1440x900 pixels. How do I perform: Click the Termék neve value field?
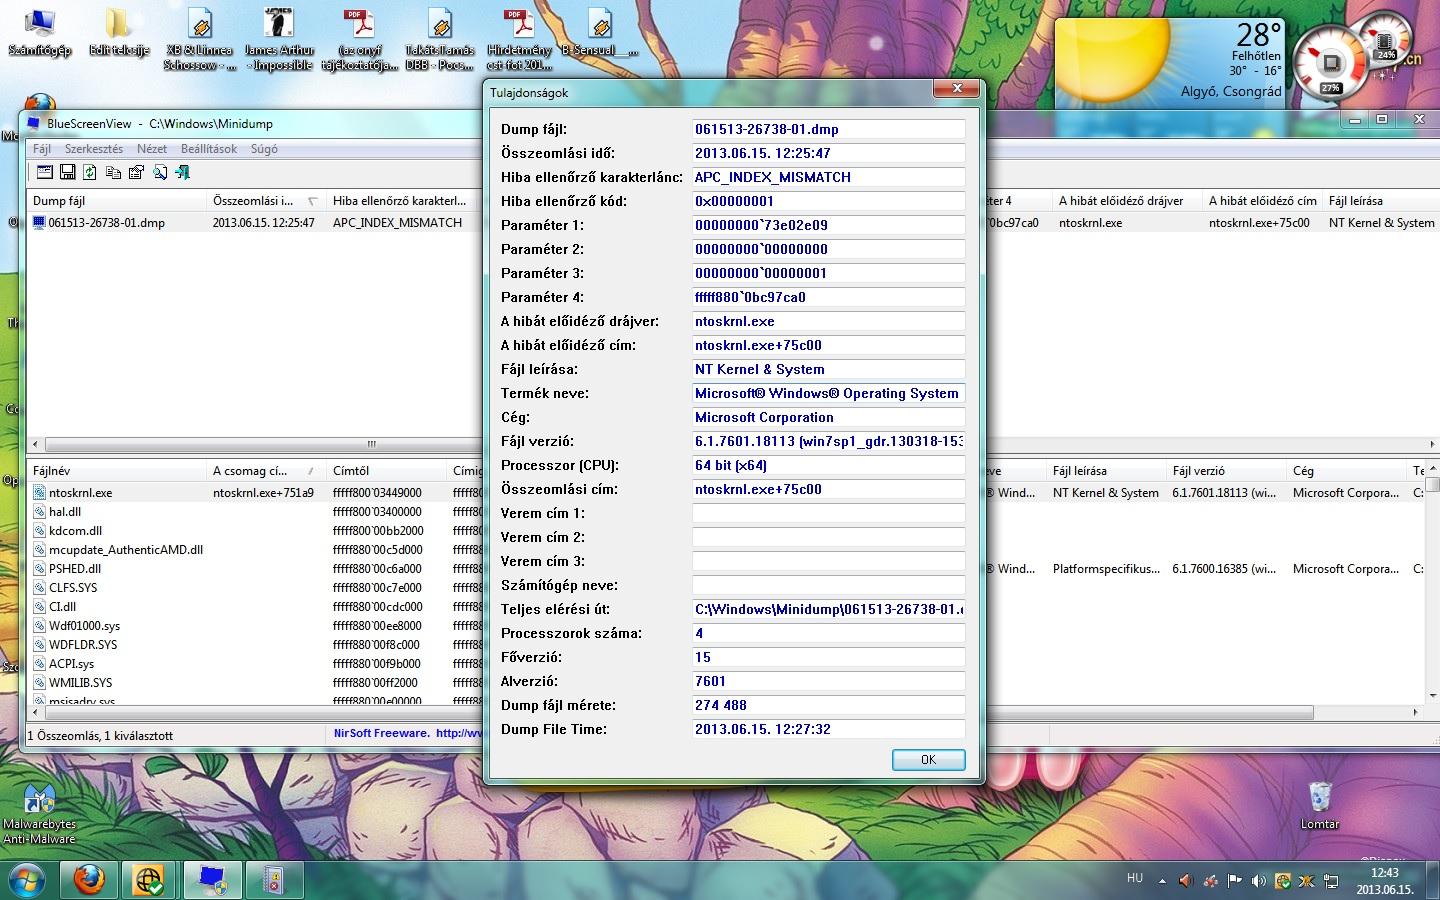coord(828,393)
